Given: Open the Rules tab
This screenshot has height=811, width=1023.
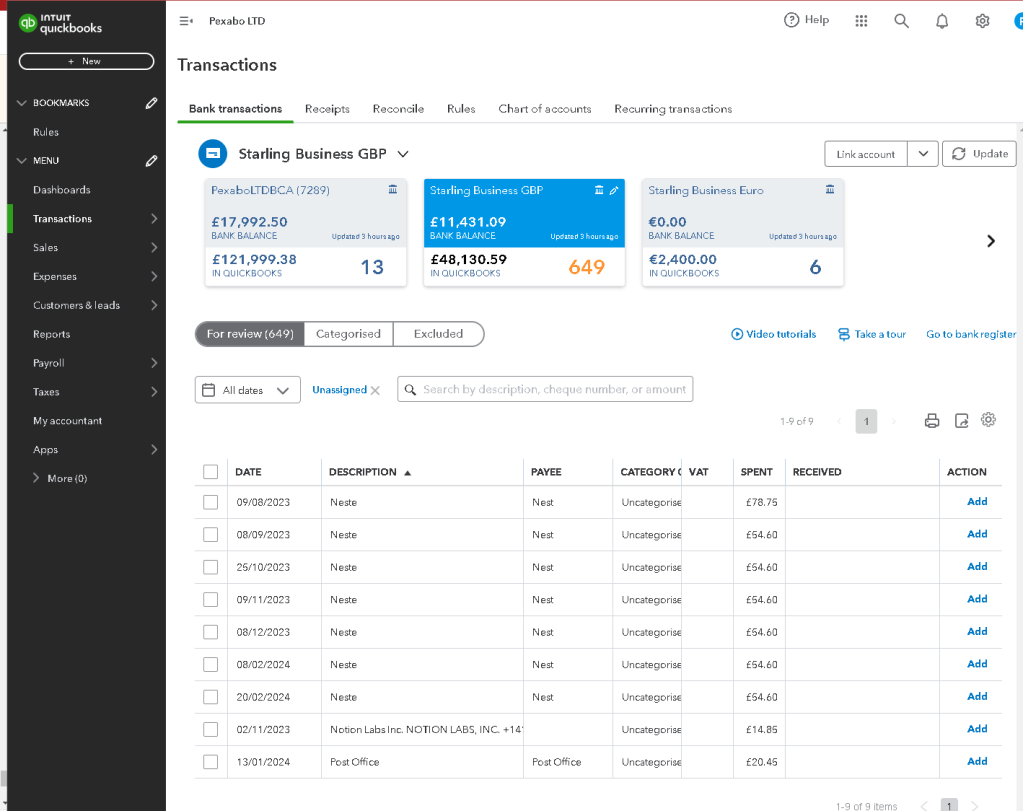Looking at the screenshot, I should 461,109.
